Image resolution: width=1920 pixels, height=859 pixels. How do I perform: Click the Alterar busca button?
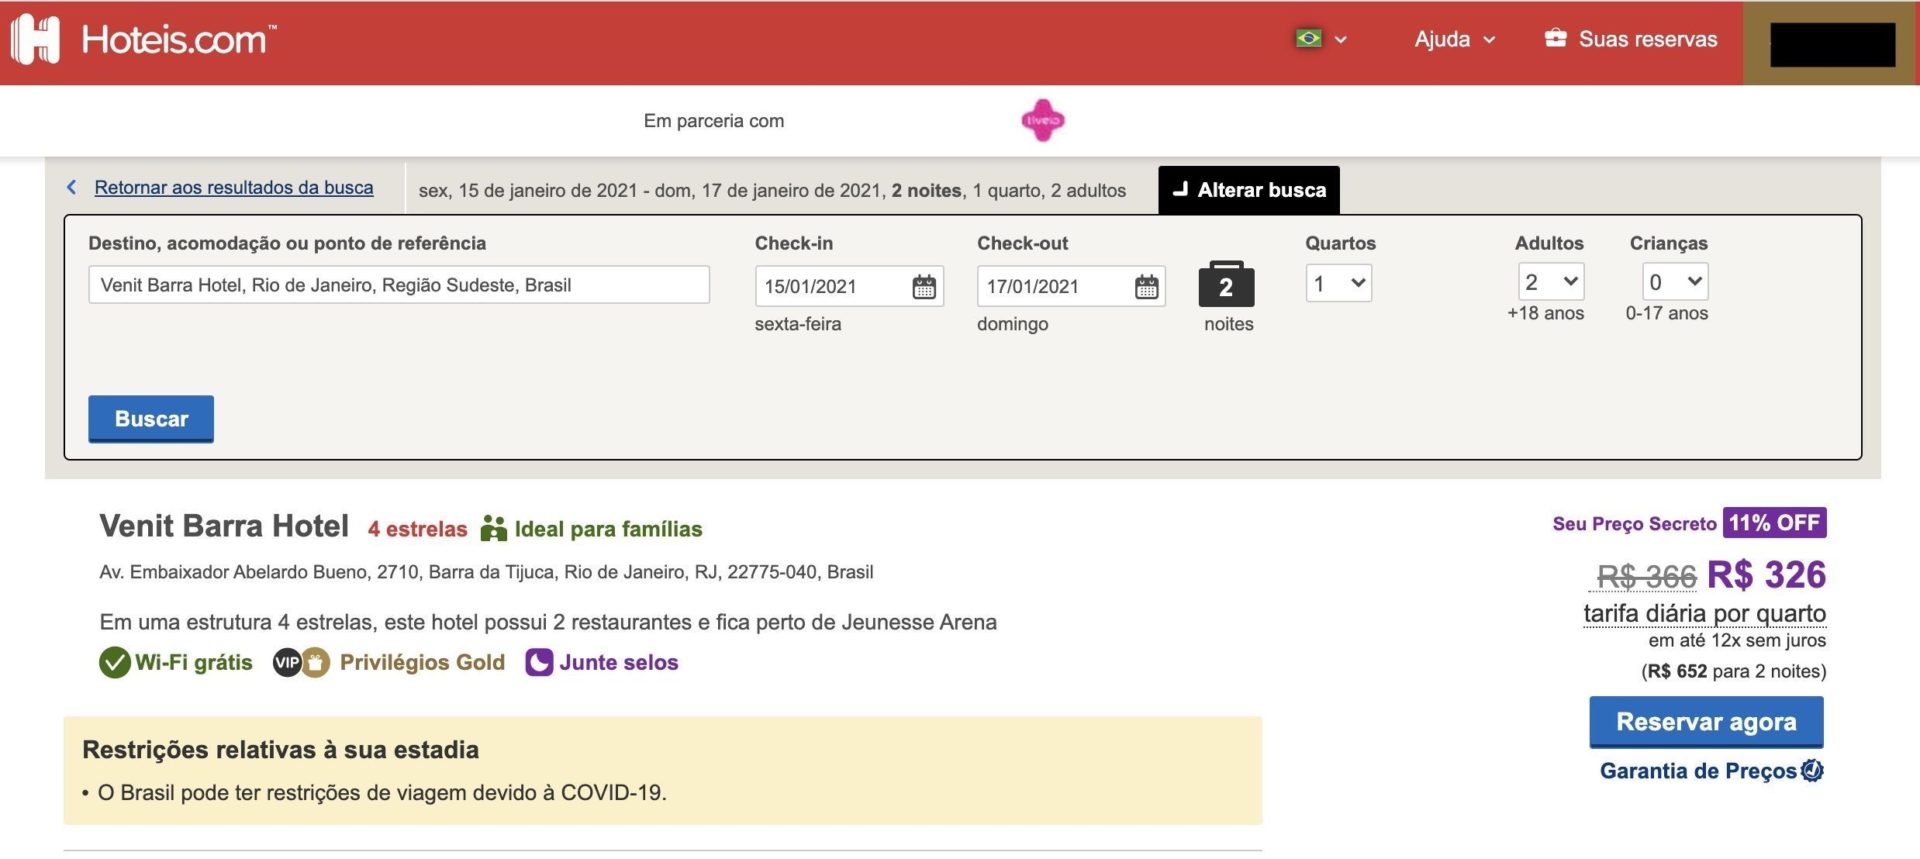tap(1249, 190)
